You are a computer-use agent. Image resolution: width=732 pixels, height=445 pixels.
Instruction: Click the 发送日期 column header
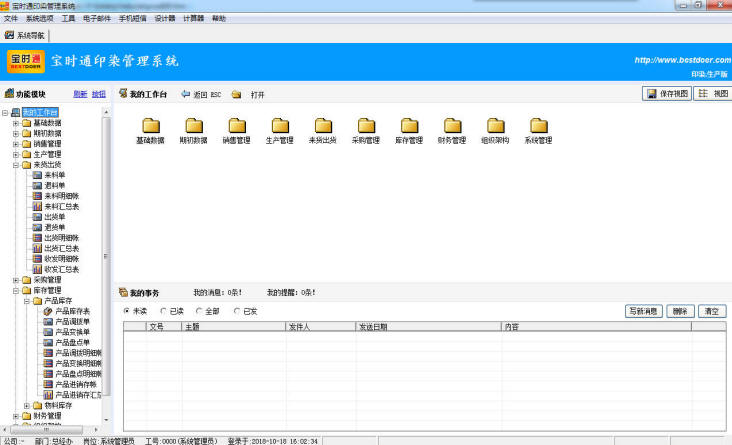tap(429, 327)
